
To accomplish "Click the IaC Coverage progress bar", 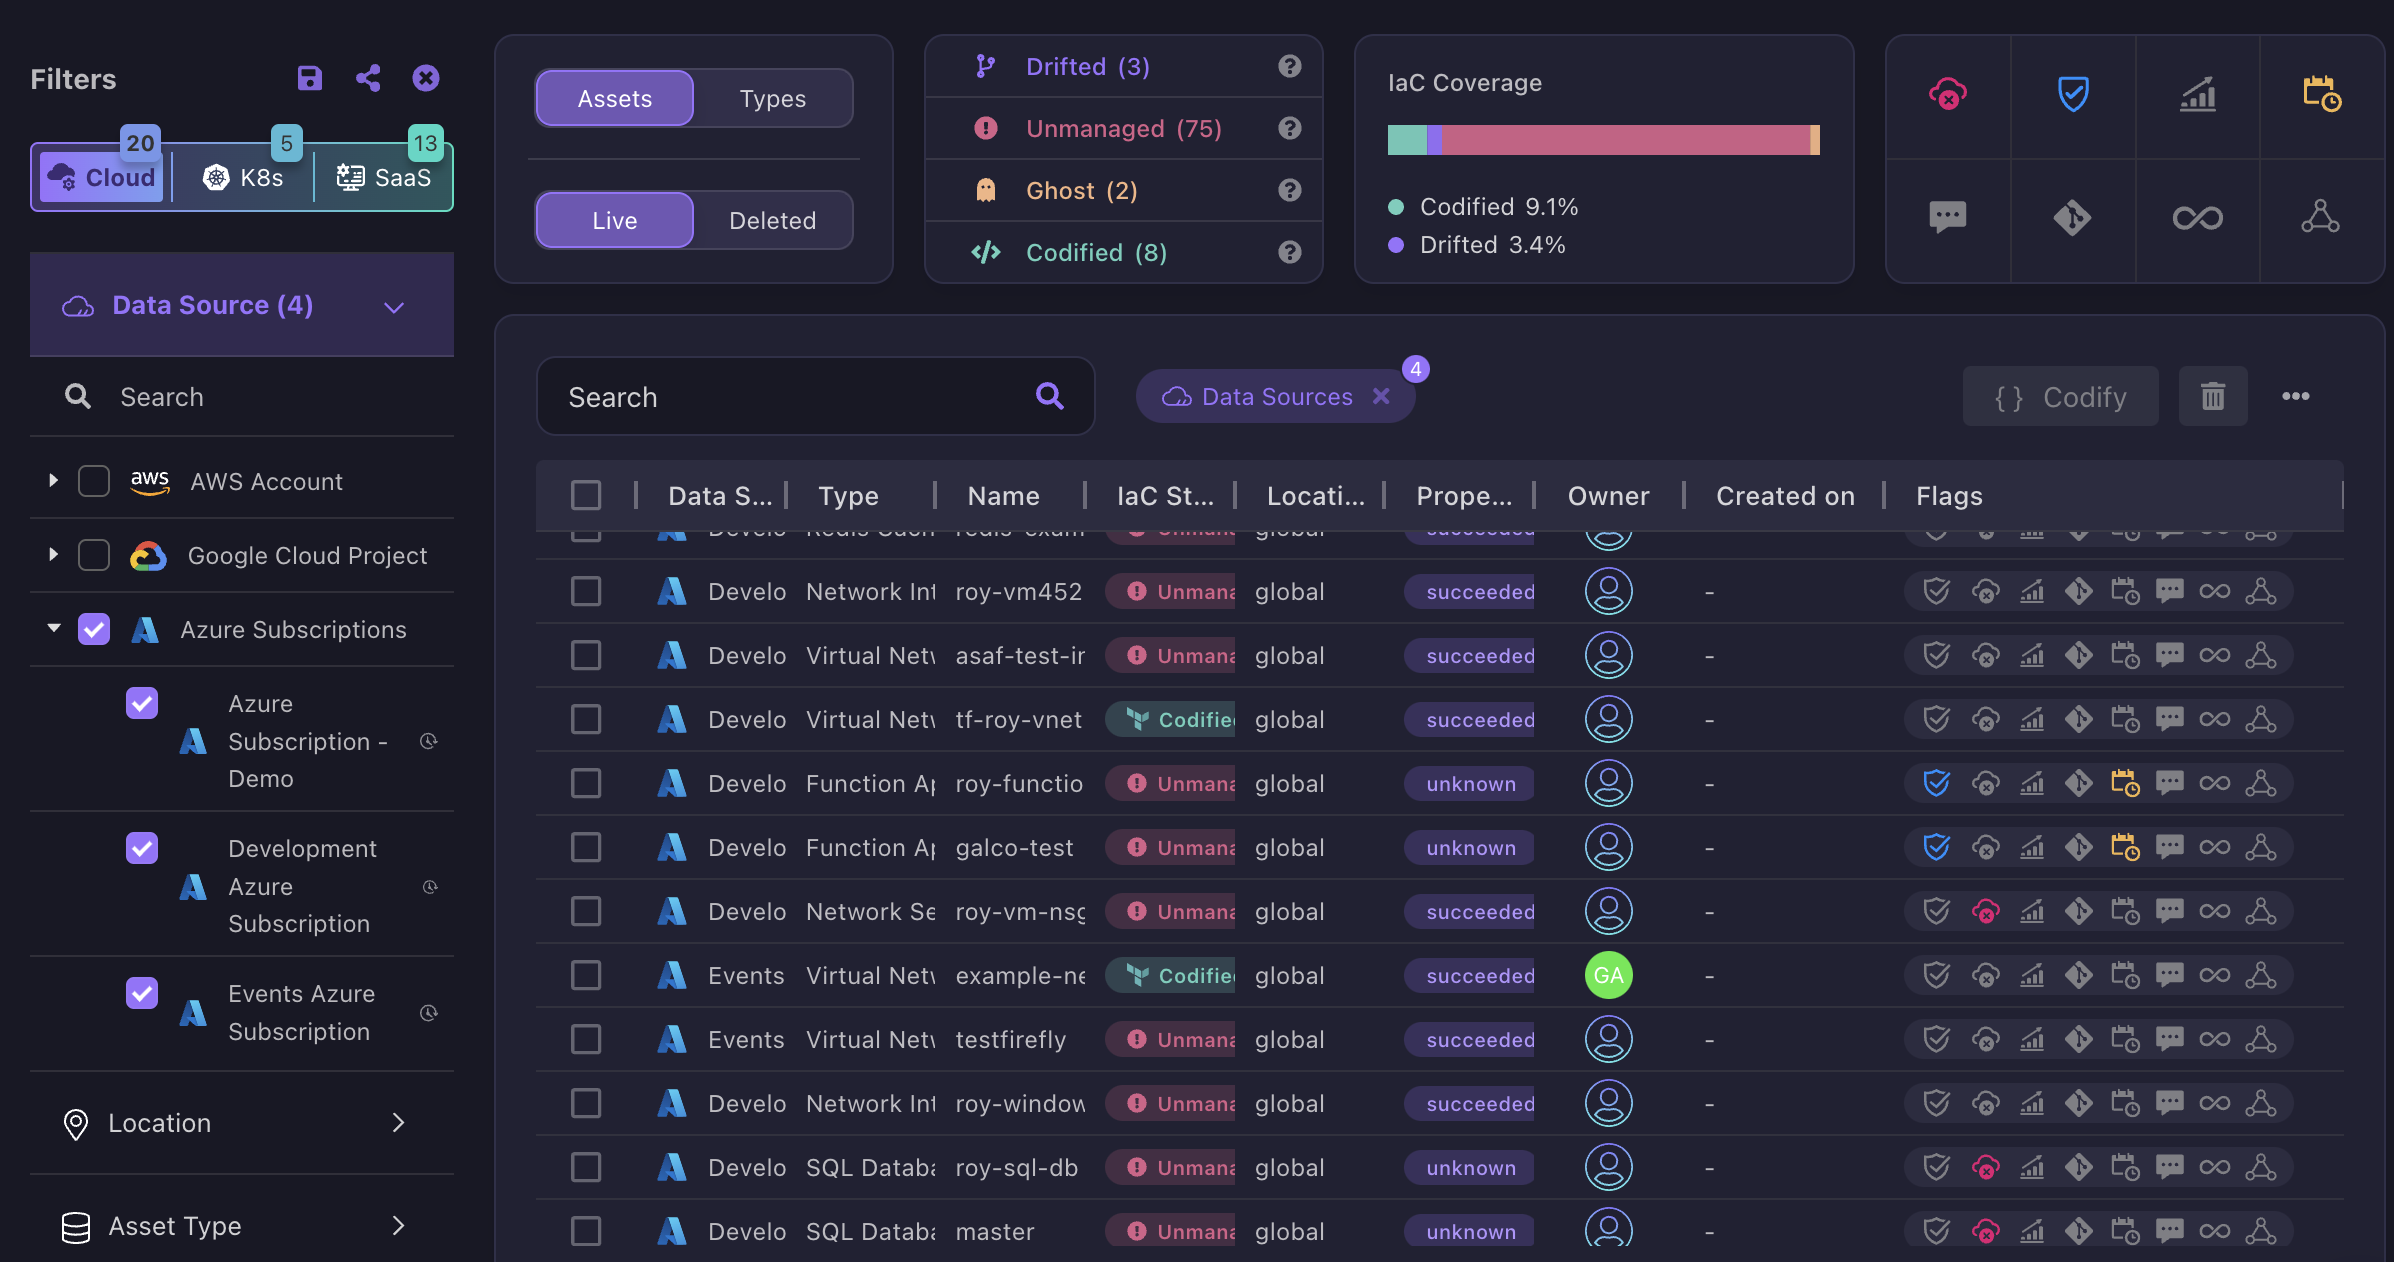I will (1602, 140).
